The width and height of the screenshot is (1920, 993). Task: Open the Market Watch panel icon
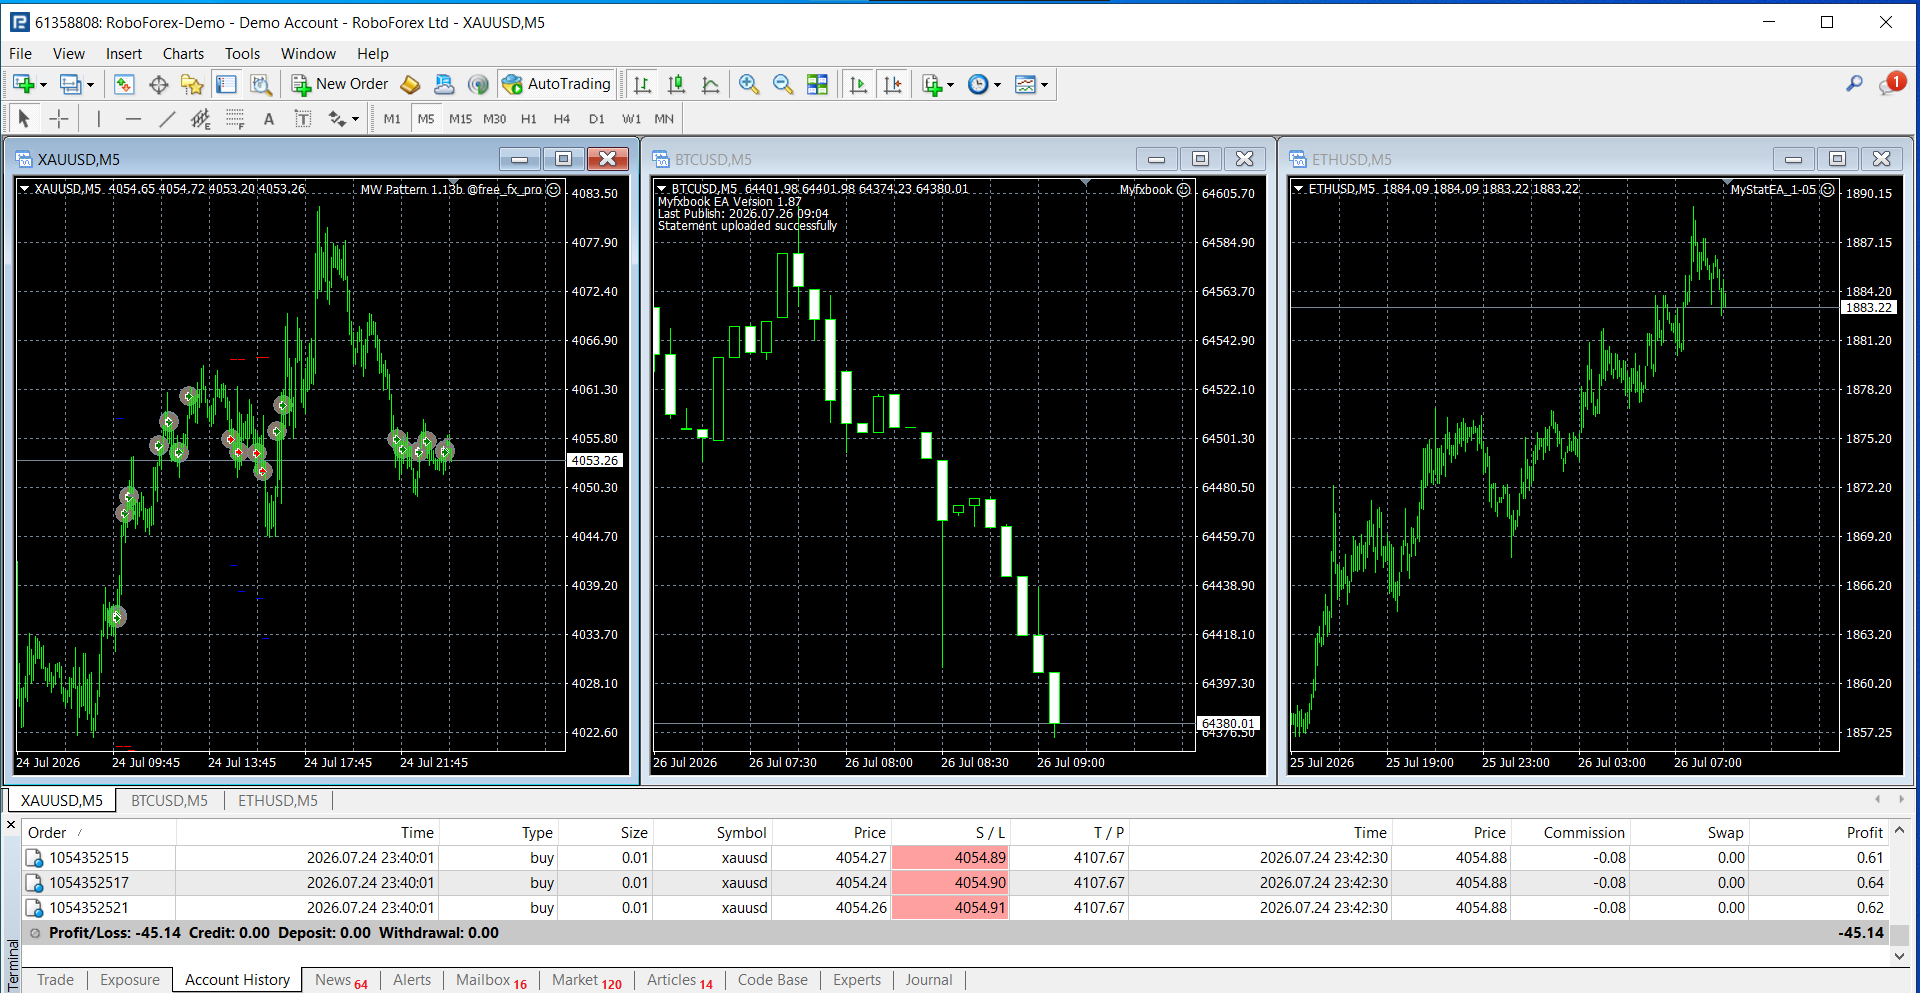(123, 84)
